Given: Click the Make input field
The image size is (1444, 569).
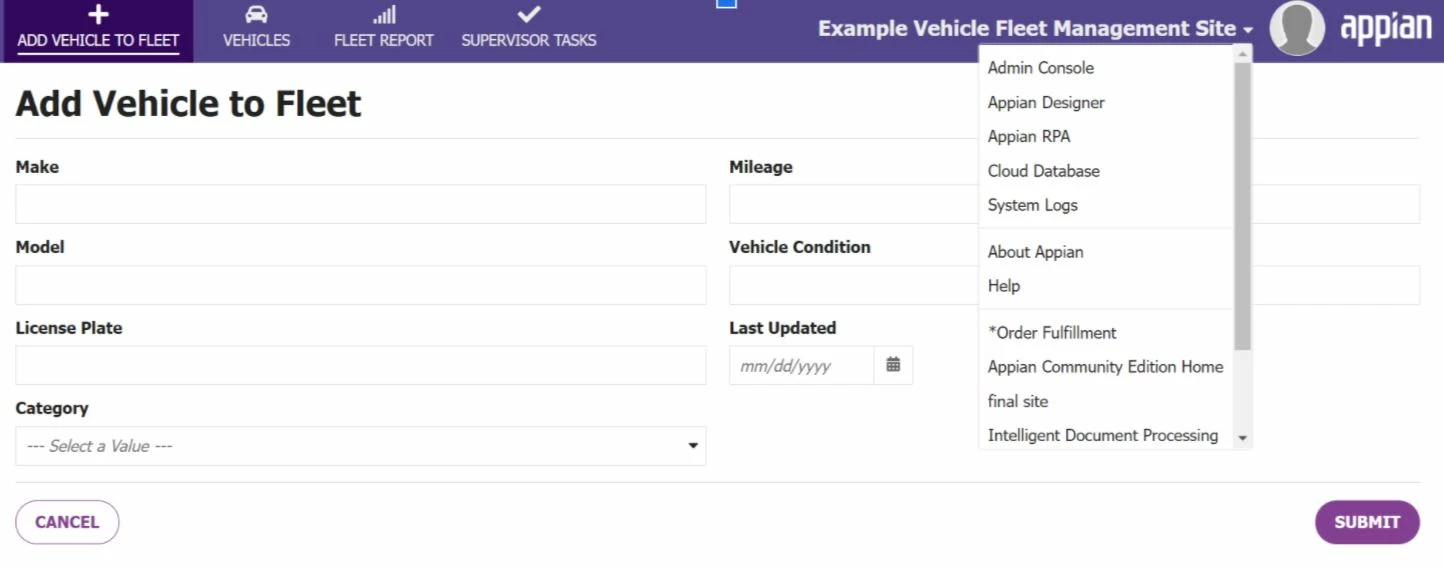Looking at the screenshot, I should pos(360,204).
